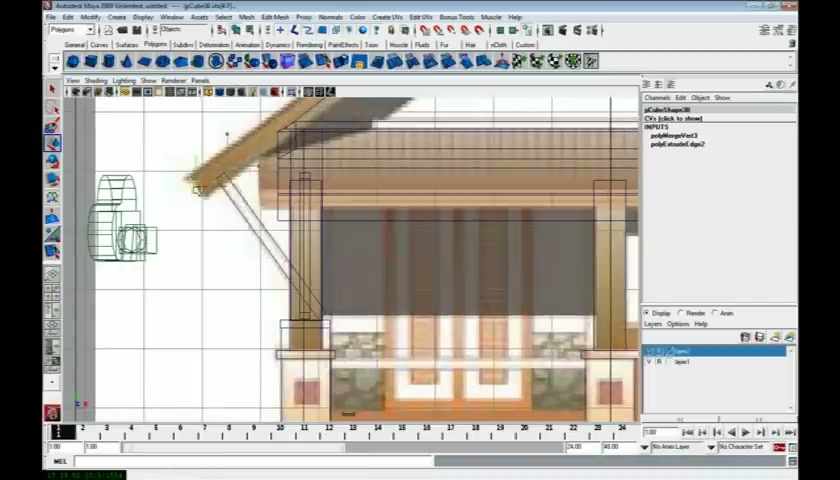840x480 pixels.
Task: Create a polygon cone from the shelf
Action: tap(126, 61)
